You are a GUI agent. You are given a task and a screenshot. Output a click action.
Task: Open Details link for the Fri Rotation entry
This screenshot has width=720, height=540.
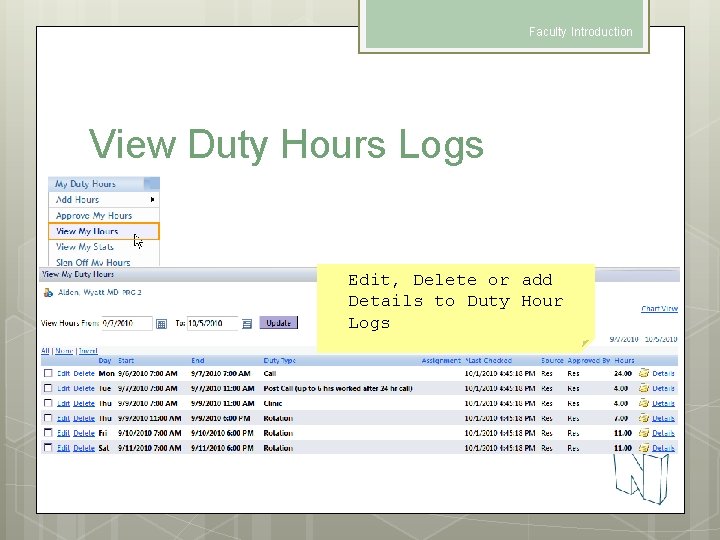(x=664, y=433)
